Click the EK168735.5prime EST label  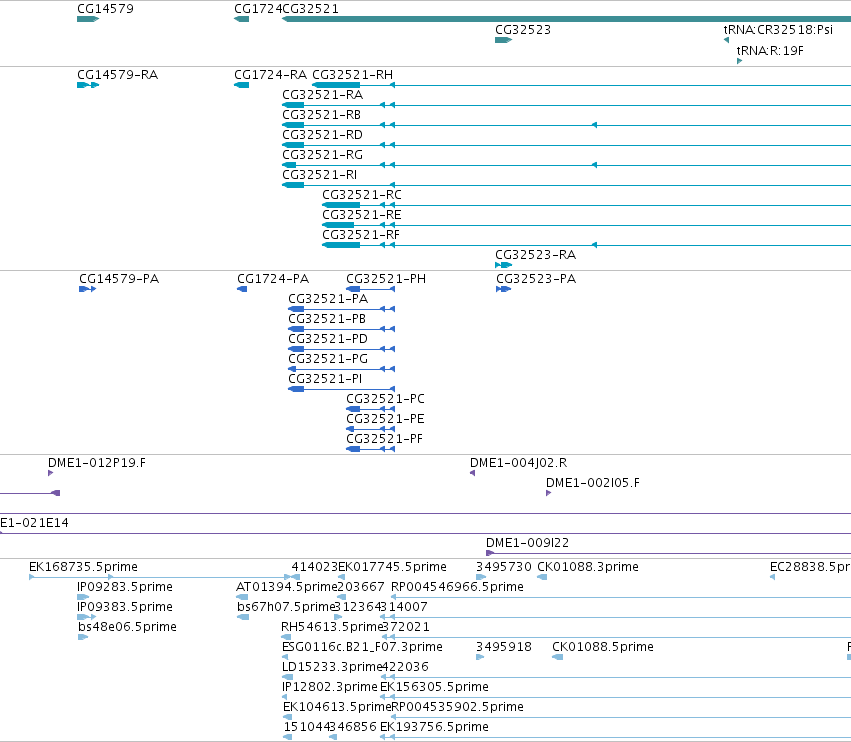[83, 567]
